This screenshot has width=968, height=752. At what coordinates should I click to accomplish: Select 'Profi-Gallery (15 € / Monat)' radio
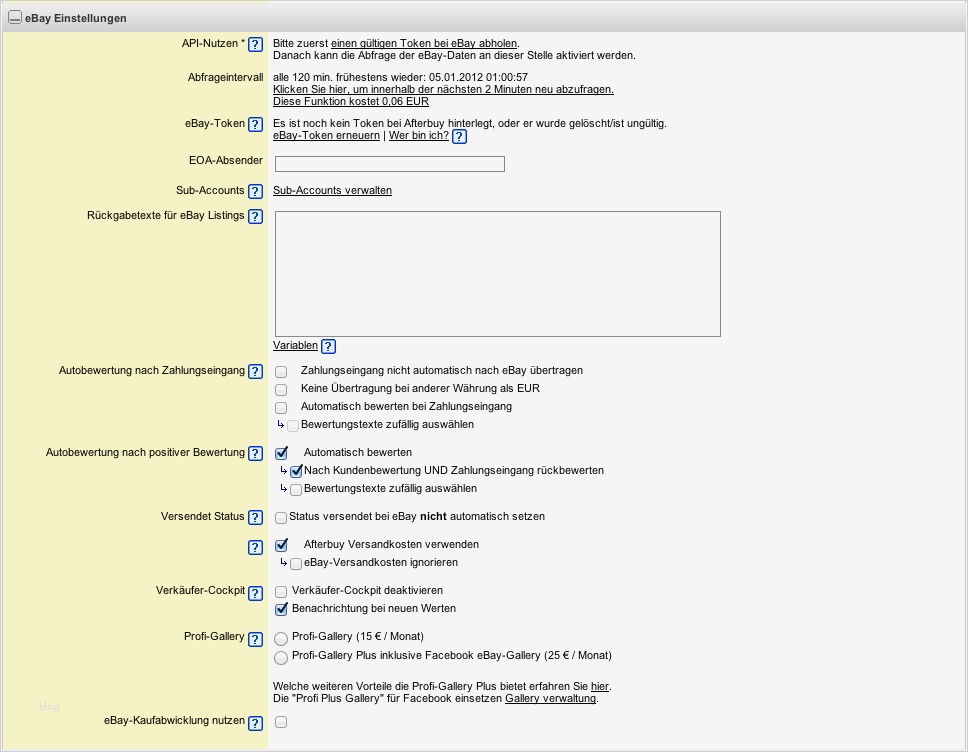[x=281, y=638]
